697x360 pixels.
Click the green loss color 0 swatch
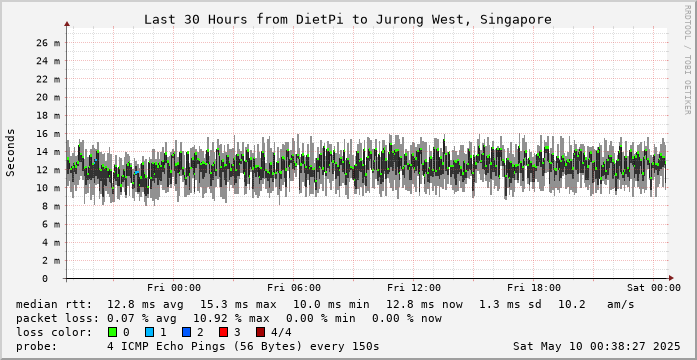tap(112, 332)
